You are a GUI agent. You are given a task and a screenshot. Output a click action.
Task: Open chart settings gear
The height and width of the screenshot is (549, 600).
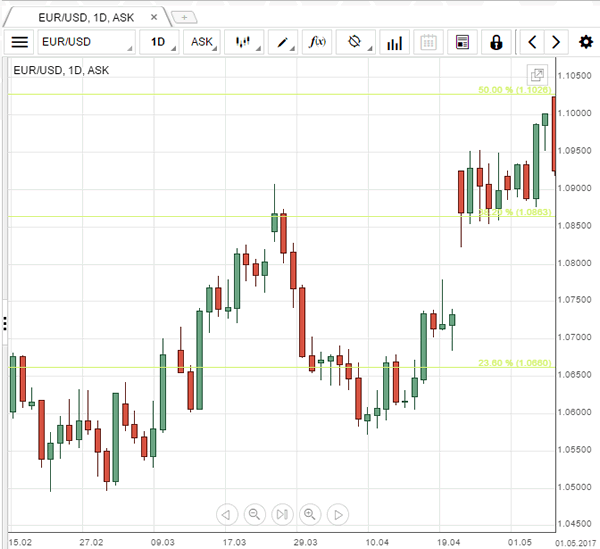click(x=586, y=42)
